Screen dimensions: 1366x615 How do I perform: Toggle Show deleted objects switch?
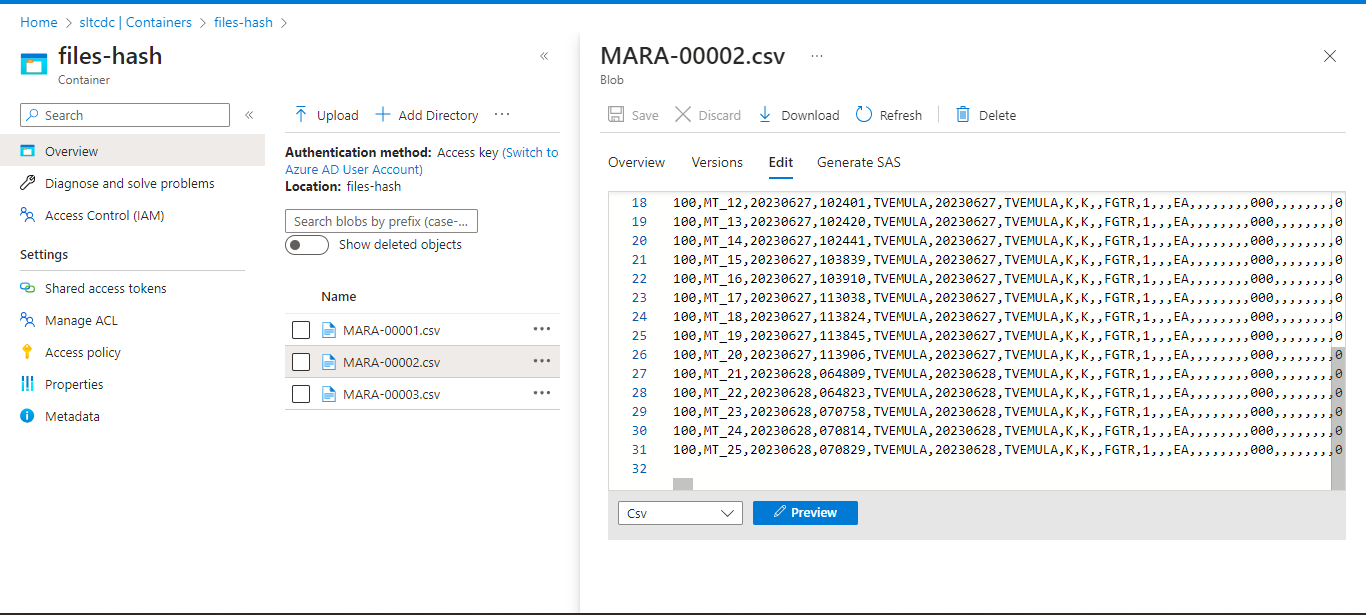click(307, 245)
